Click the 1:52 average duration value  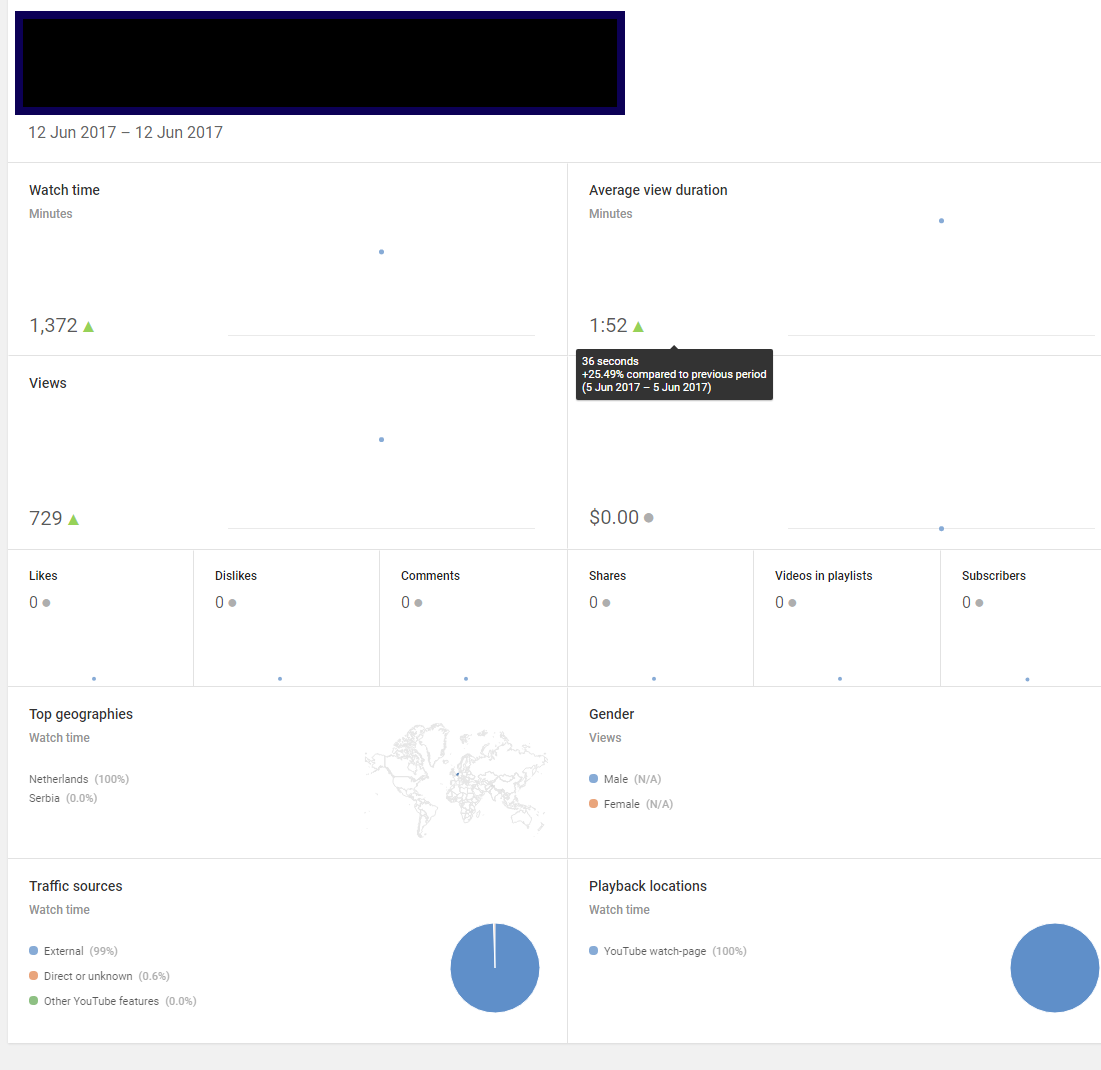point(608,326)
